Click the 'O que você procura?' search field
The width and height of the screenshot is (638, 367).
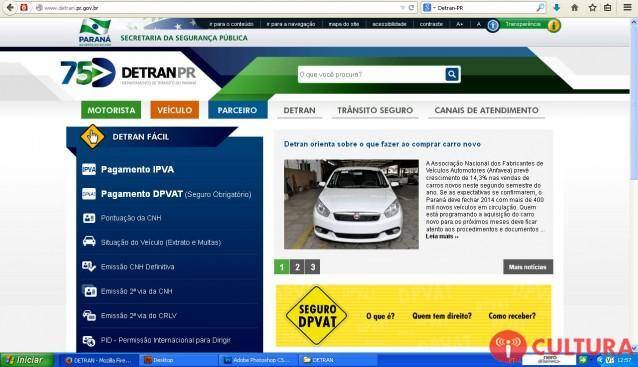pyautogui.click(x=371, y=74)
